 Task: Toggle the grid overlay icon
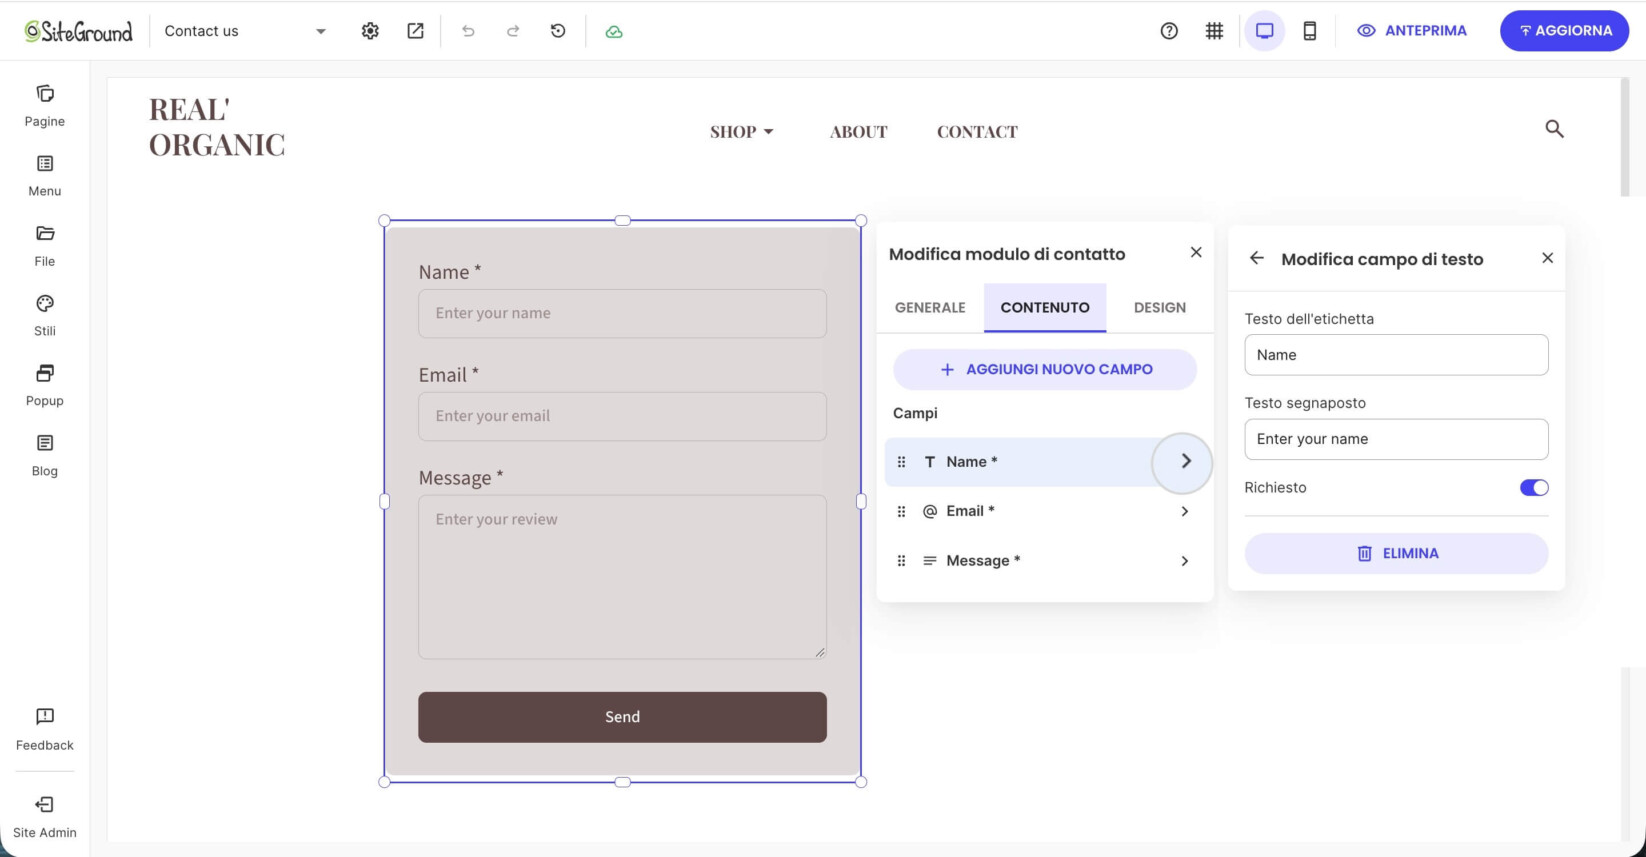(x=1214, y=31)
